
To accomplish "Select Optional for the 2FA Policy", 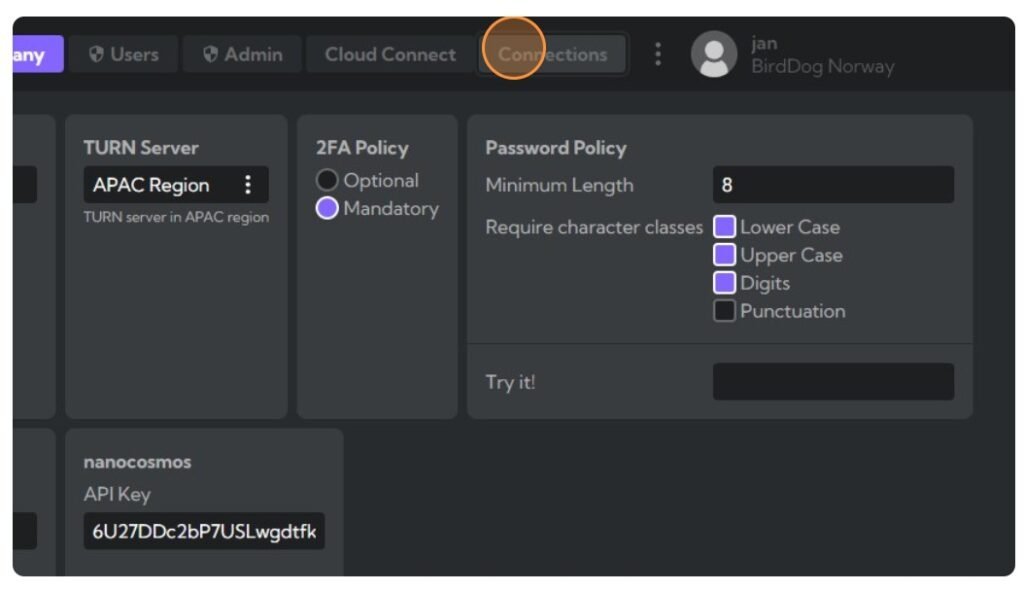I will (x=327, y=181).
